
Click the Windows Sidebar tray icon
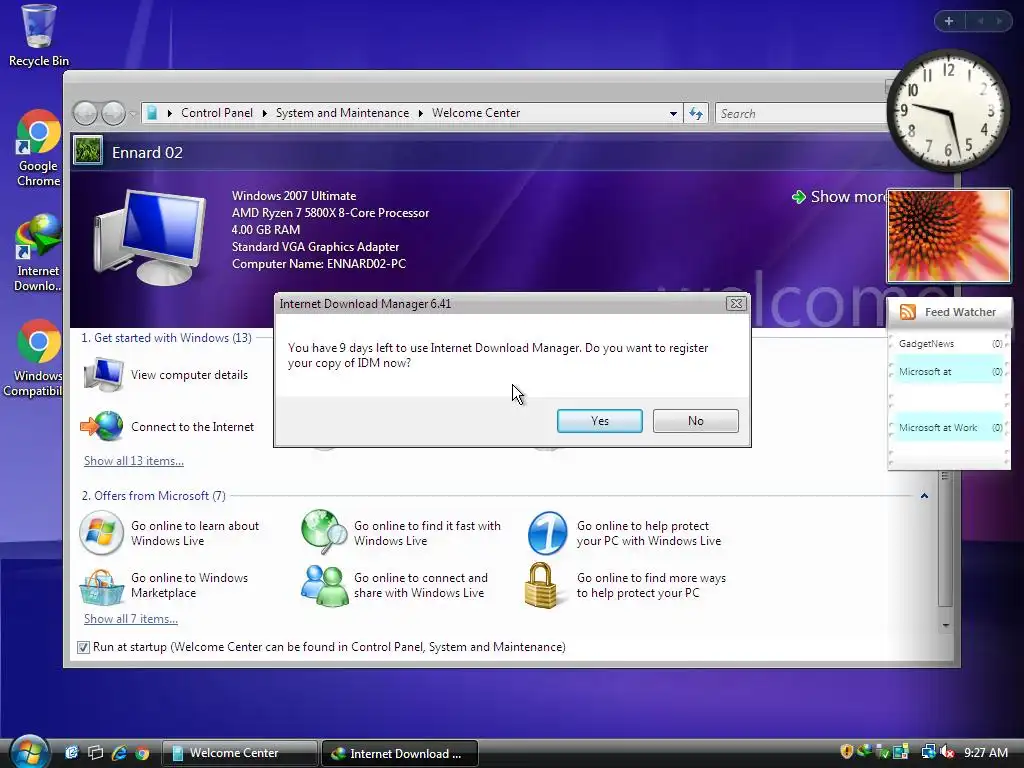tap(901, 752)
